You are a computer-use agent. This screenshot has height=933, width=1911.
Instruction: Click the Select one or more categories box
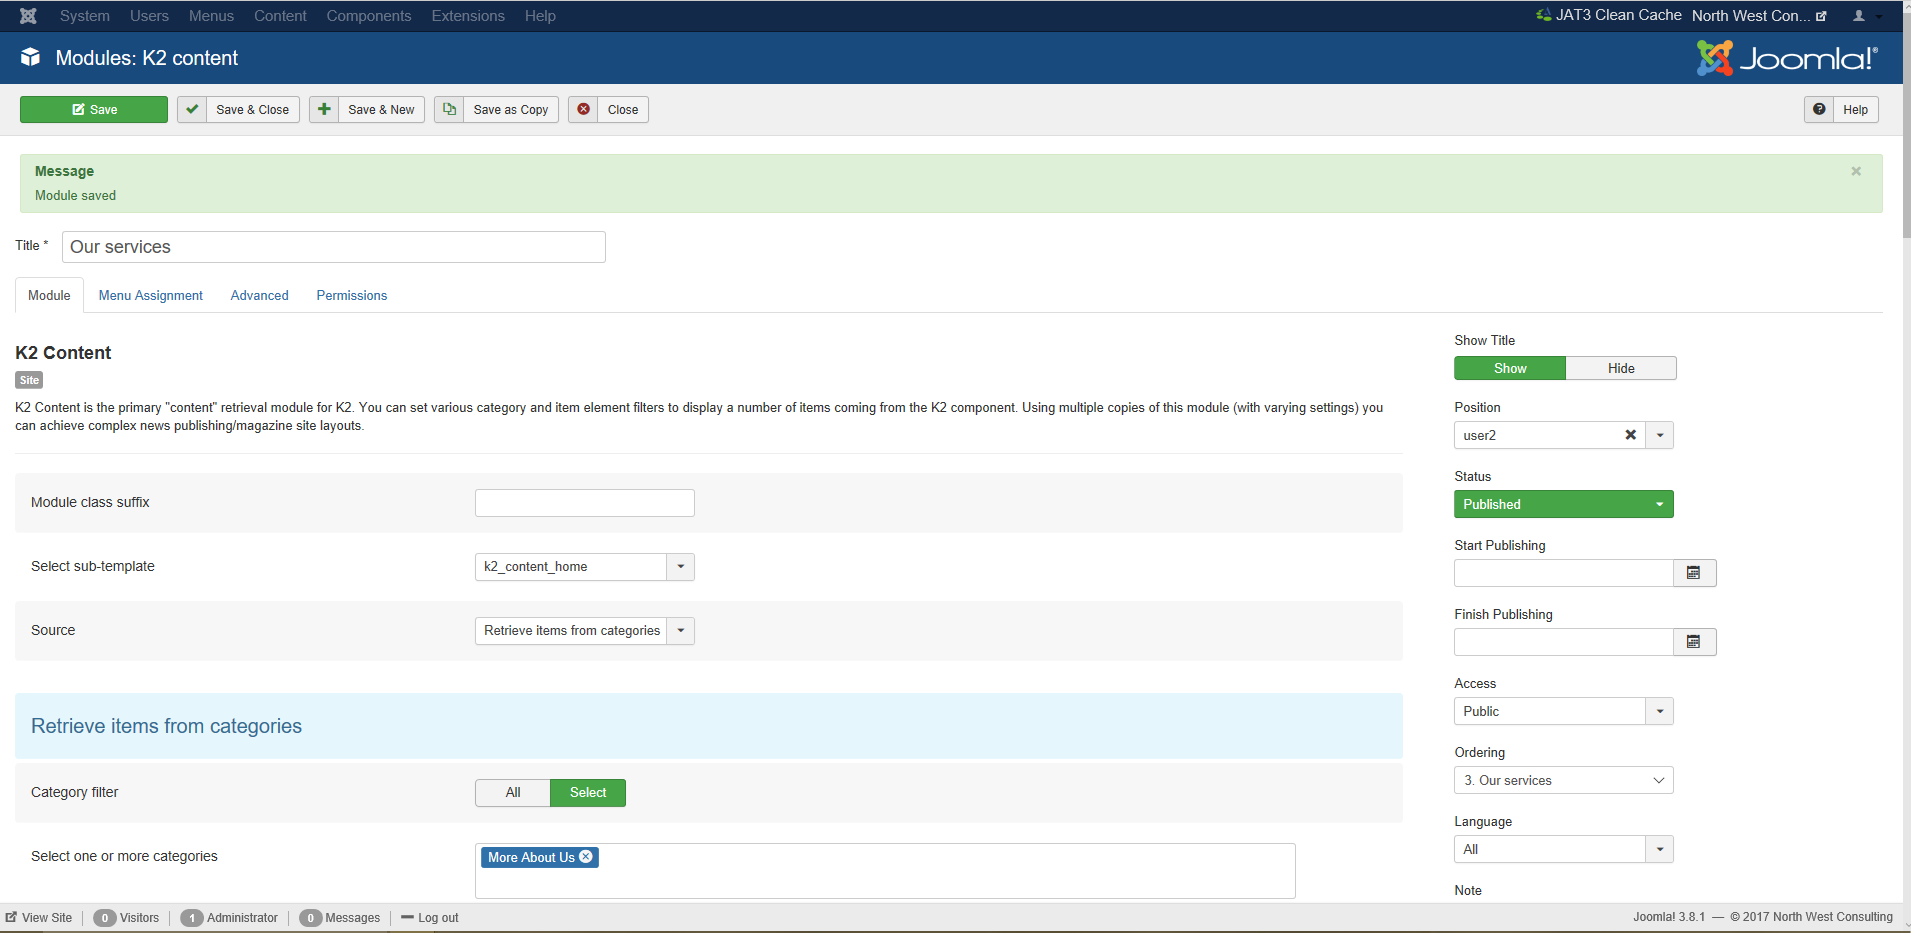point(885,870)
